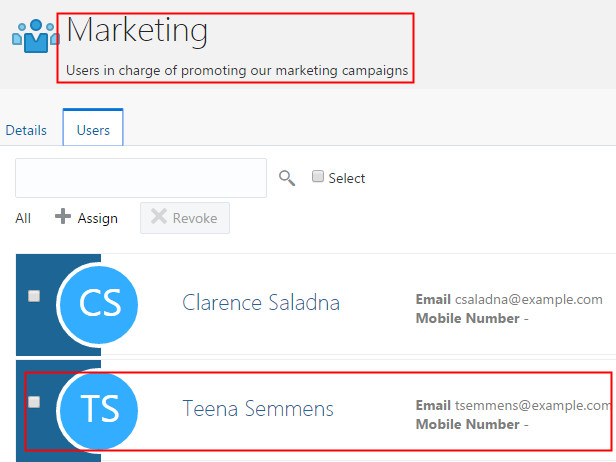616x462 pixels.
Task: Click the TS avatar for Teena Semmens
Action: pos(97,409)
